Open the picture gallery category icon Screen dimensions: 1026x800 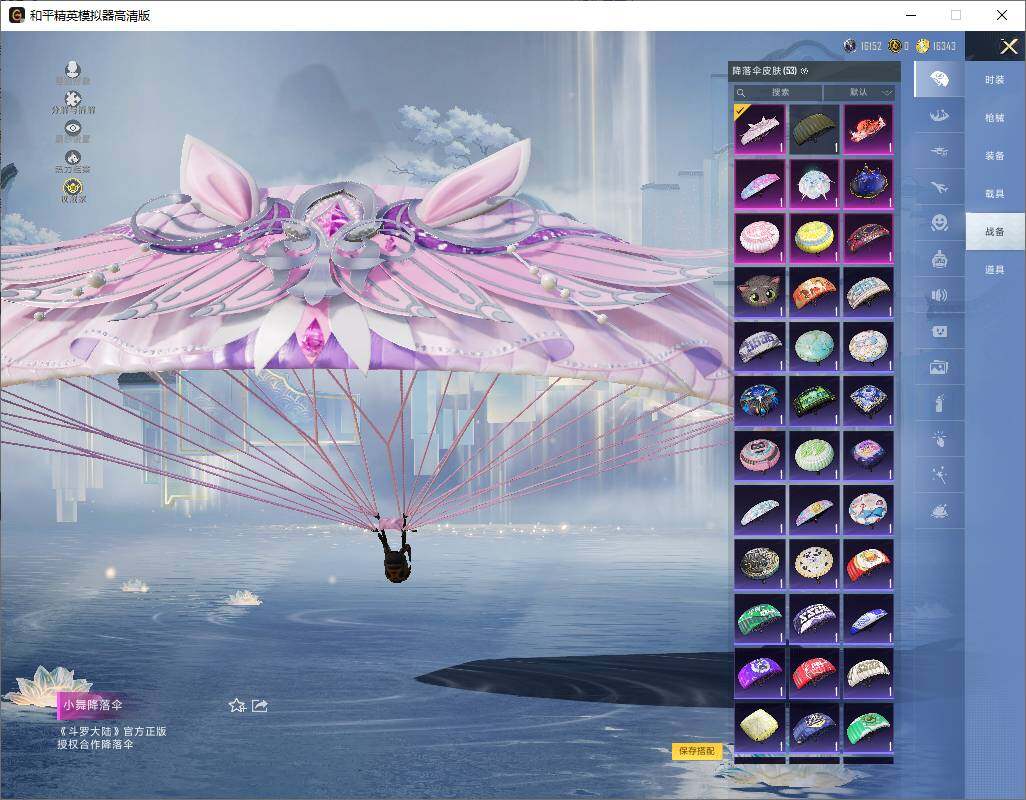pos(939,368)
